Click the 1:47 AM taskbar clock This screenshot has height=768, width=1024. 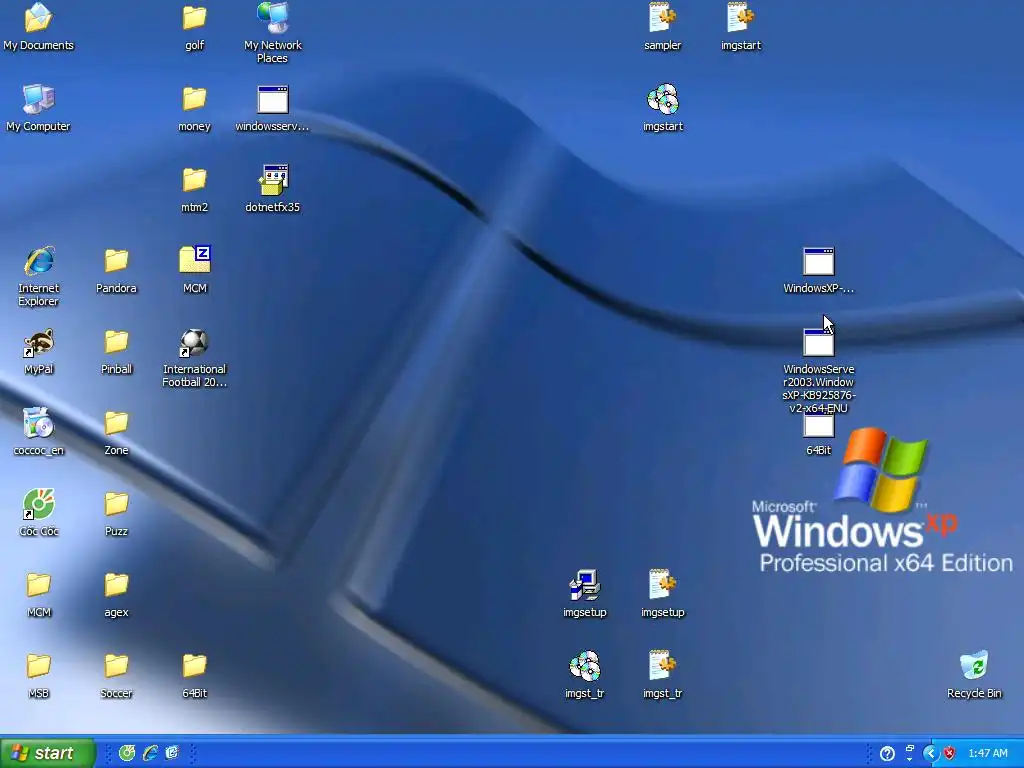point(987,754)
